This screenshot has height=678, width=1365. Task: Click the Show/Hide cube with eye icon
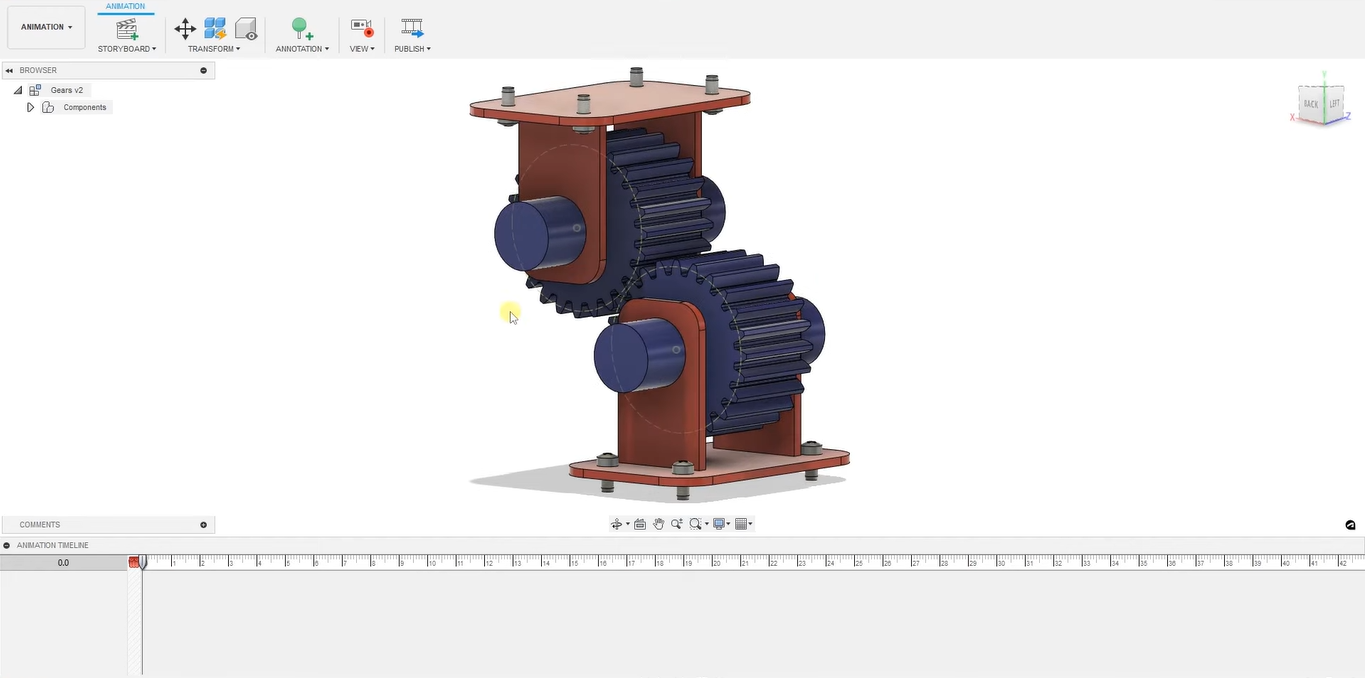246,29
